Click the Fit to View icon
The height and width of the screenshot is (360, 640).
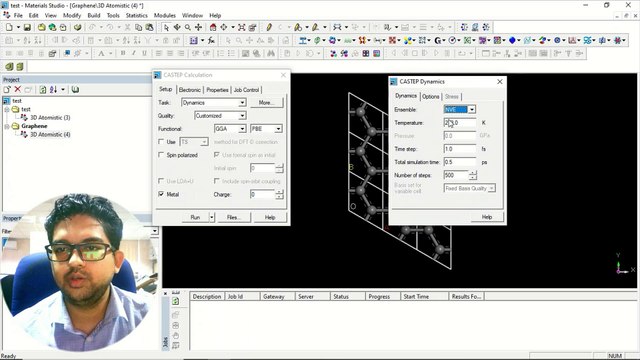tap(242, 27)
